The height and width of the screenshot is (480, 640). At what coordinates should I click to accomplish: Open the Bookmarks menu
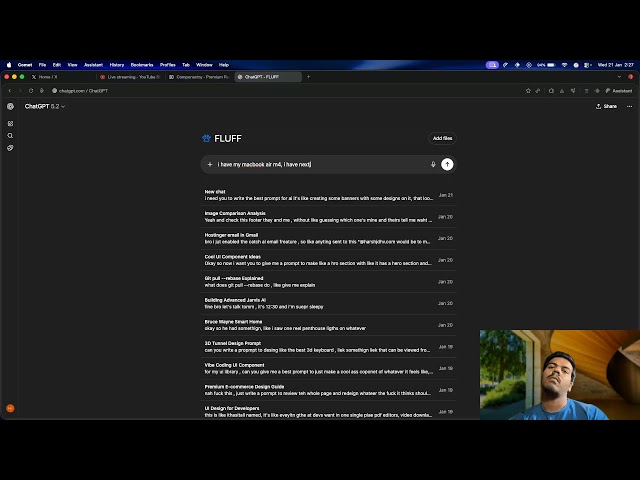(x=142, y=65)
